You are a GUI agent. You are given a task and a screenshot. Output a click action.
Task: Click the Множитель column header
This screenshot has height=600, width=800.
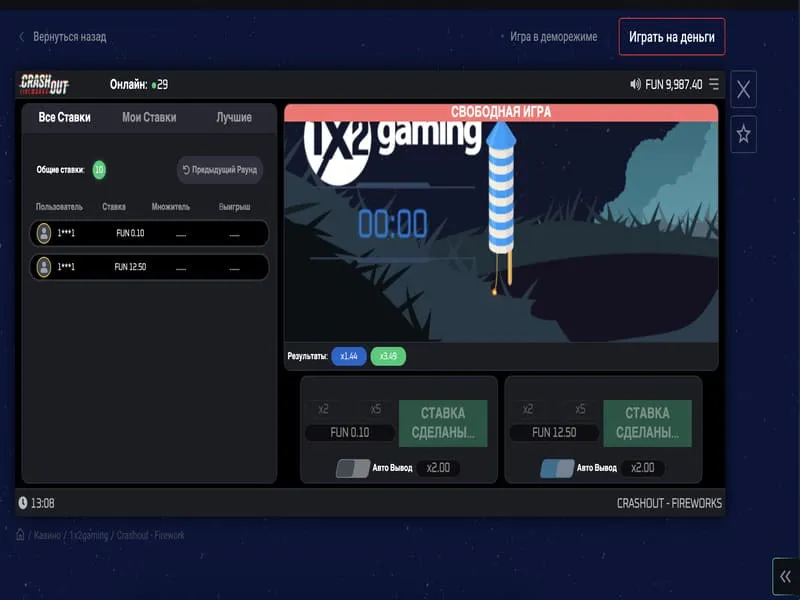pos(170,207)
